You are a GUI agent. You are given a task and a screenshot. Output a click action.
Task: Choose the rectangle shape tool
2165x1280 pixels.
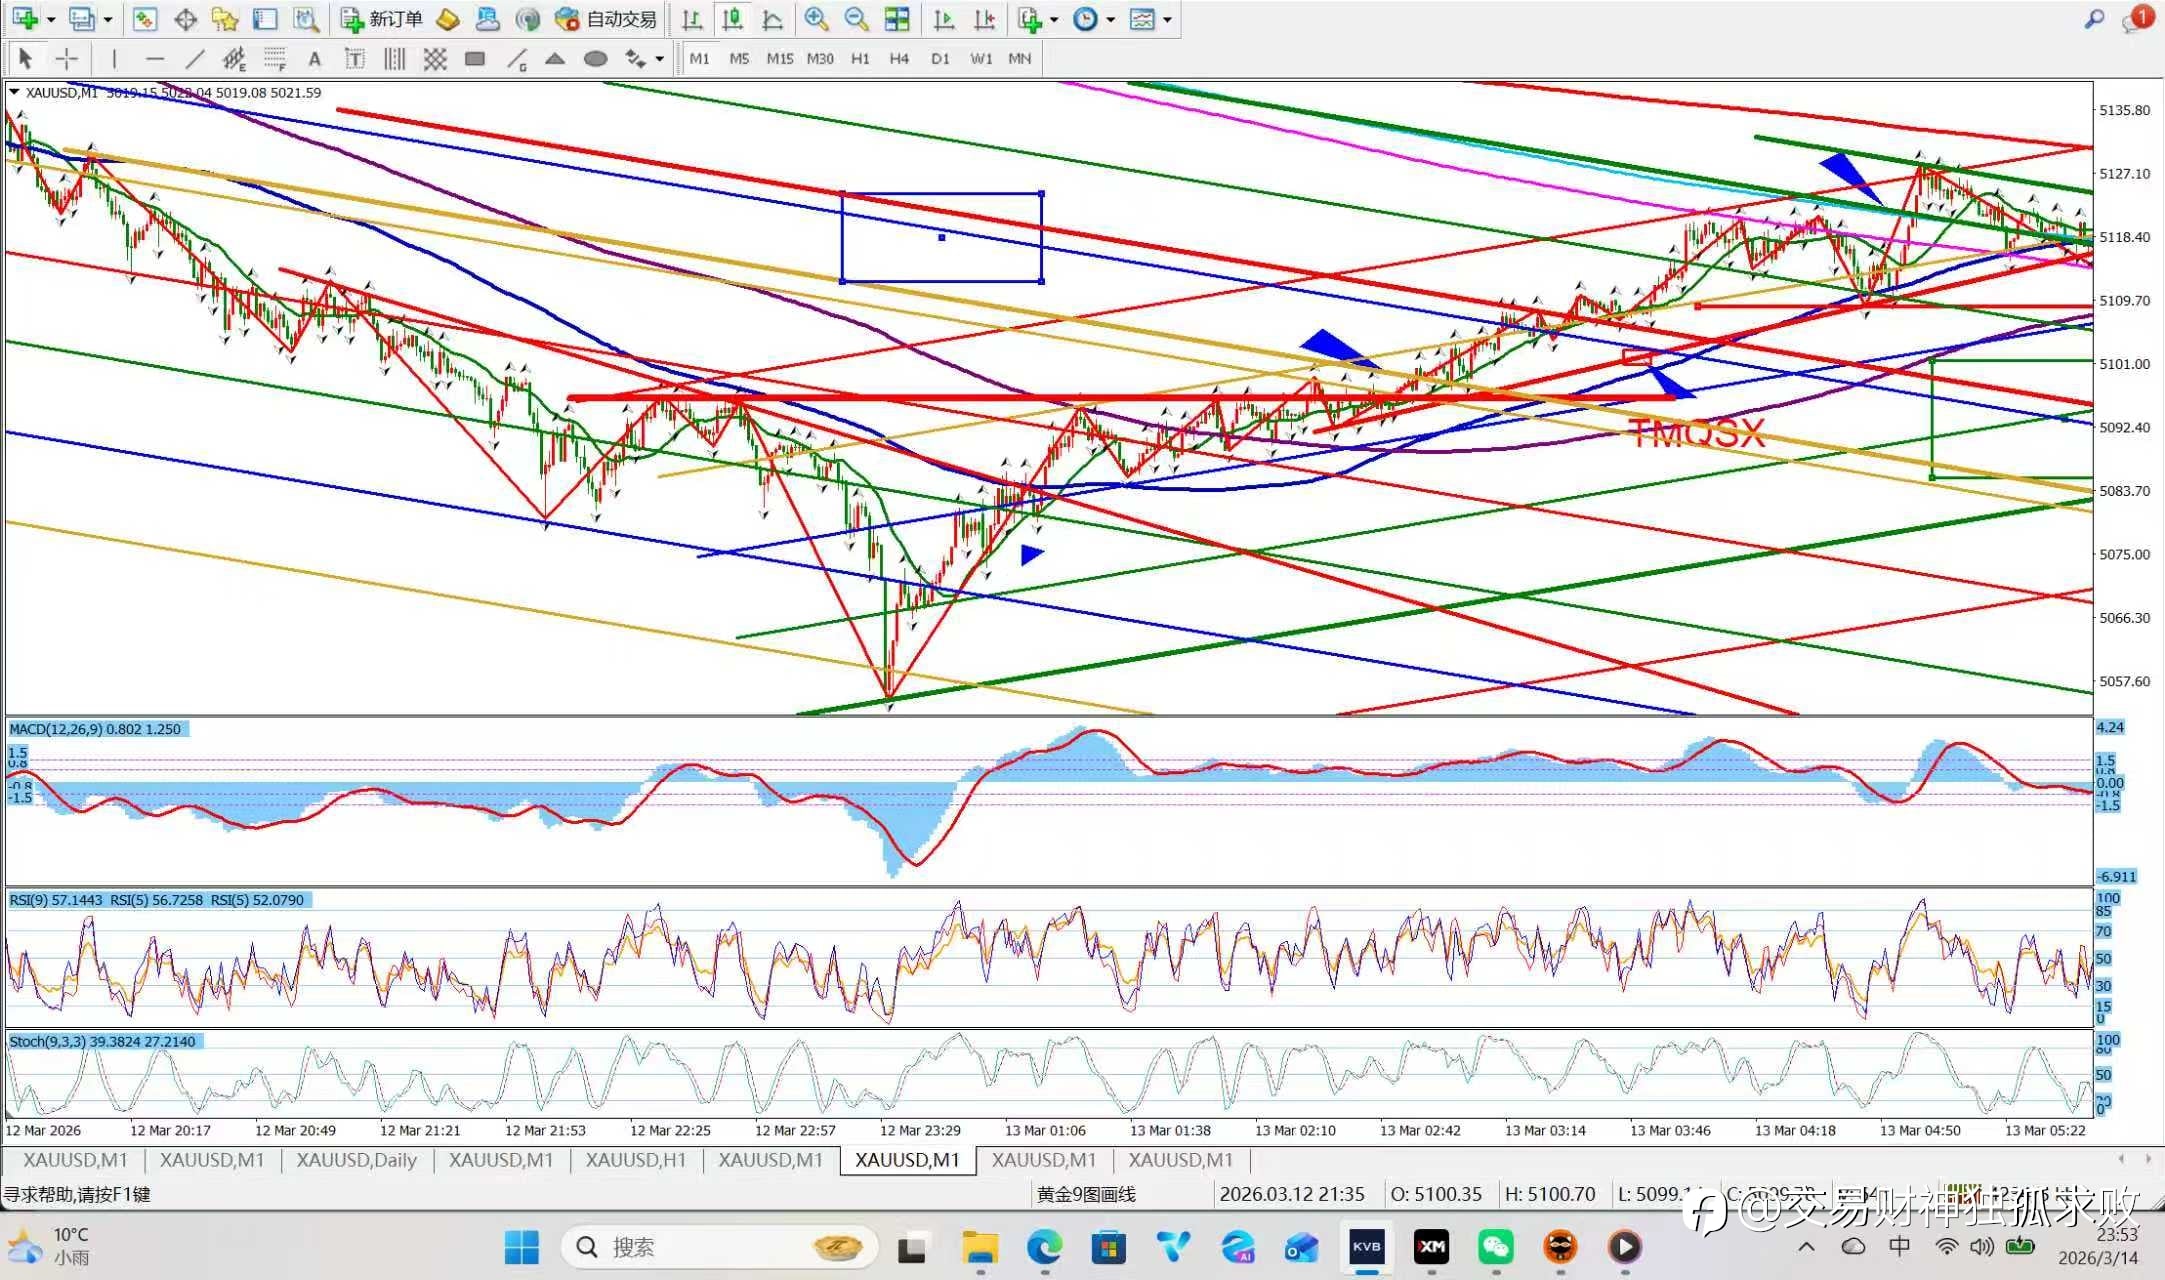tap(475, 59)
